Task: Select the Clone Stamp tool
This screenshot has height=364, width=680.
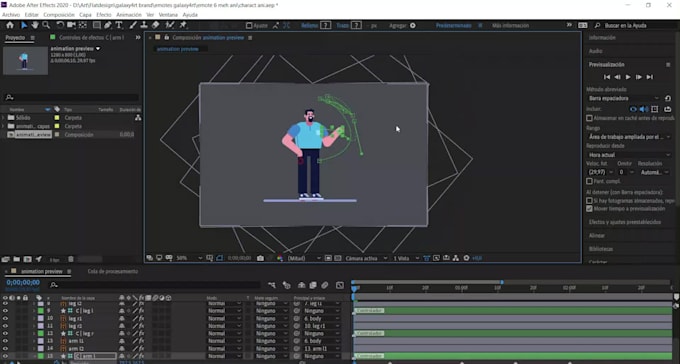Action: (x=144, y=26)
